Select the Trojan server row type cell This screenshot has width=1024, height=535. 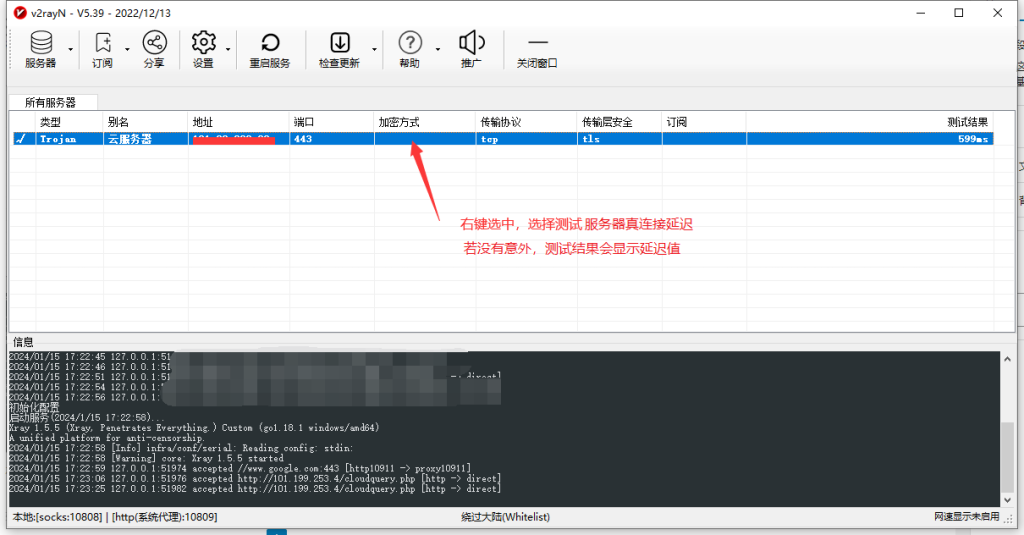tap(69, 138)
